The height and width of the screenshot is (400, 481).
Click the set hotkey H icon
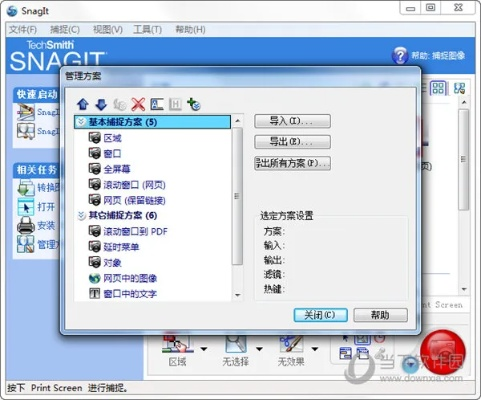(x=175, y=104)
